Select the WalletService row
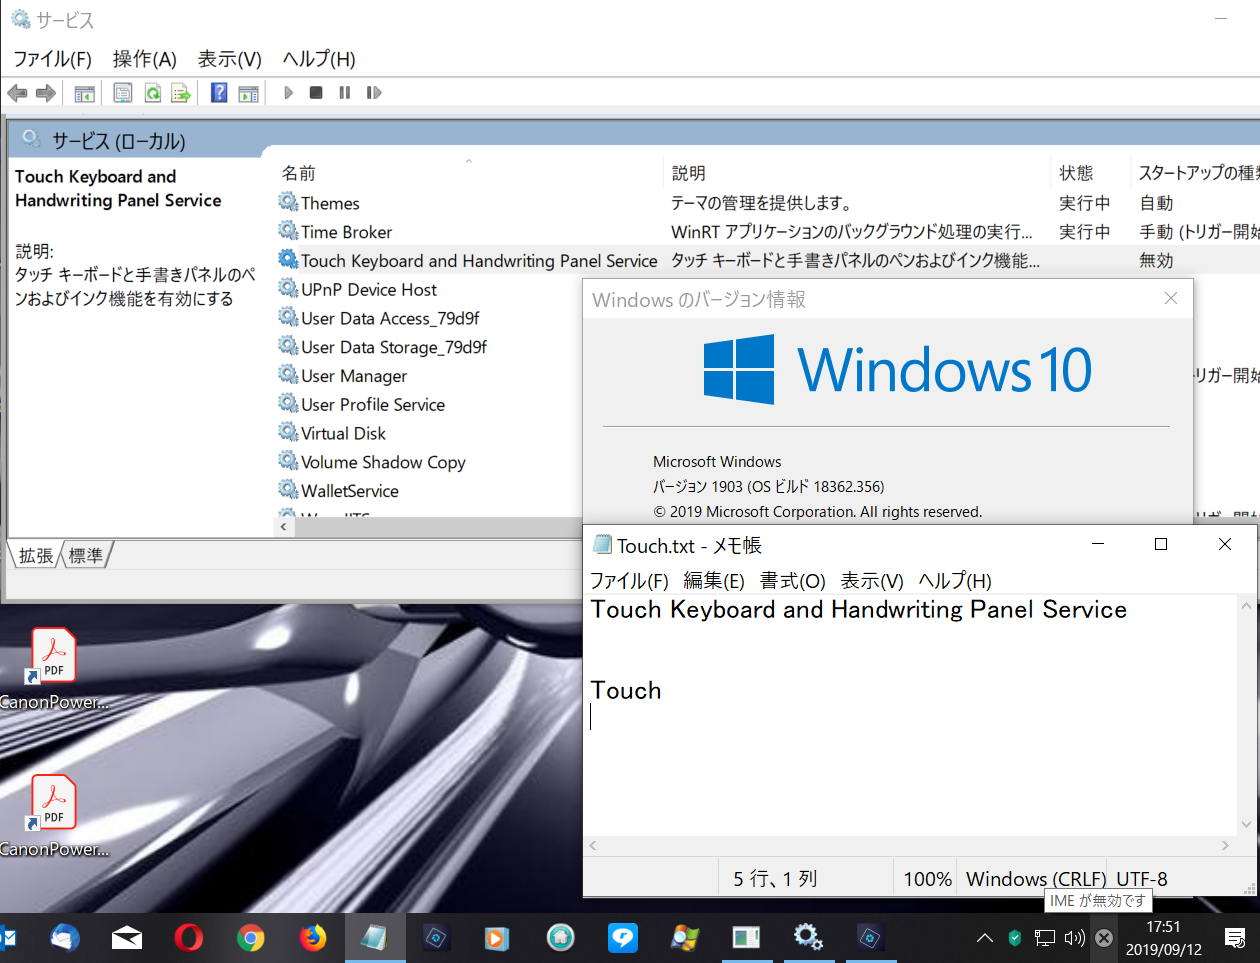Screen dimensions: 1260x963 pyautogui.click(x=350, y=492)
